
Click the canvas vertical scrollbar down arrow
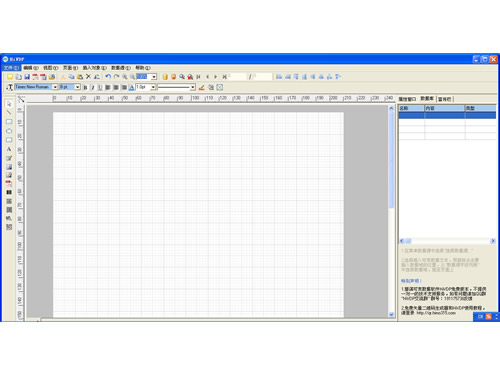(391, 314)
